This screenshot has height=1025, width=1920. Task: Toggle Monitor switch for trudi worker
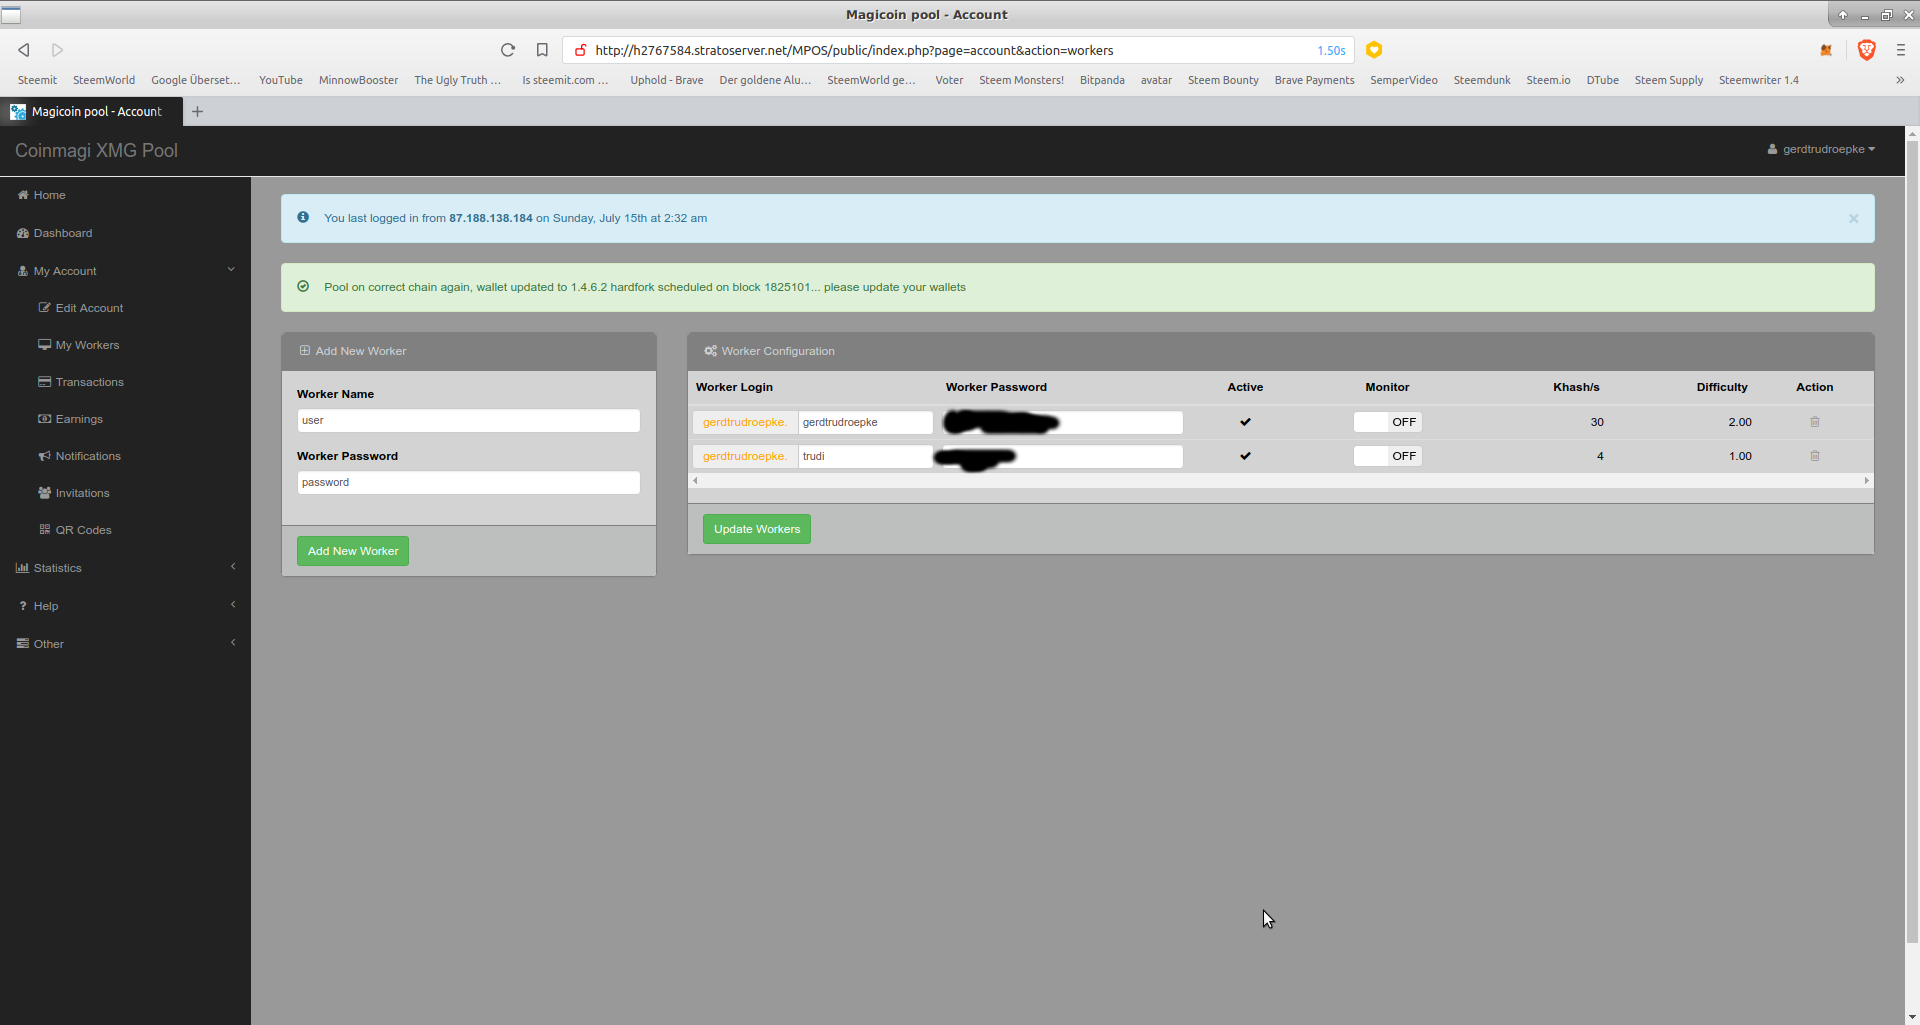click(x=1387, y=456)
